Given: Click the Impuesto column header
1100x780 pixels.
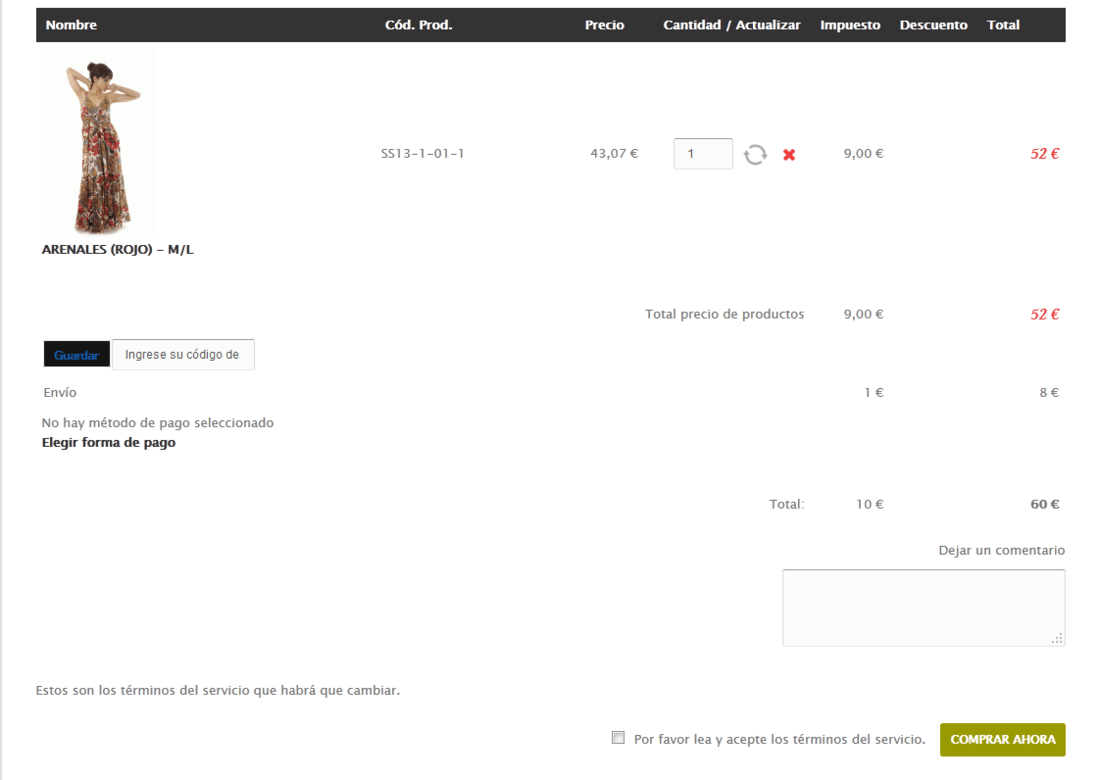Looking at the screenshot, I should [850, 25].
